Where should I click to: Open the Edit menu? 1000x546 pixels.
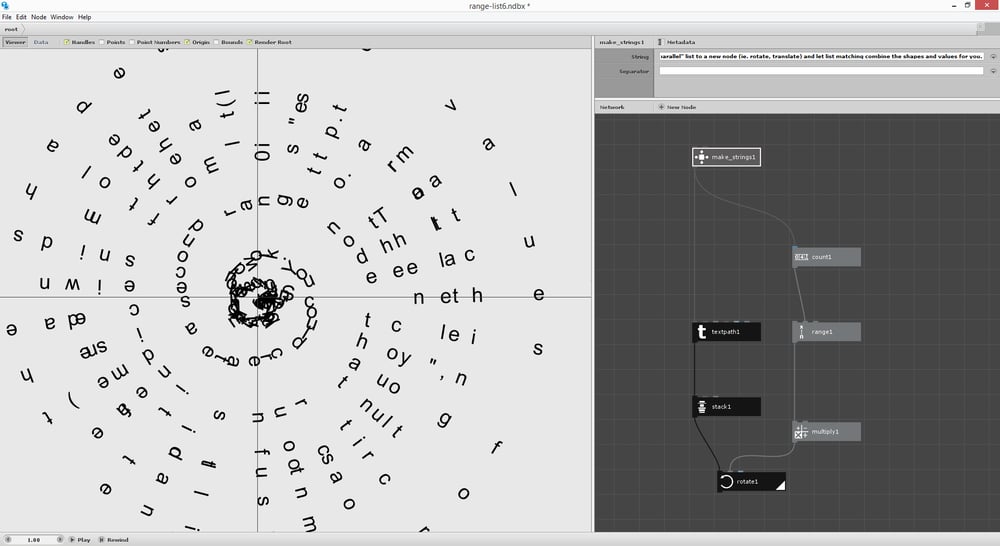point(21,17)
